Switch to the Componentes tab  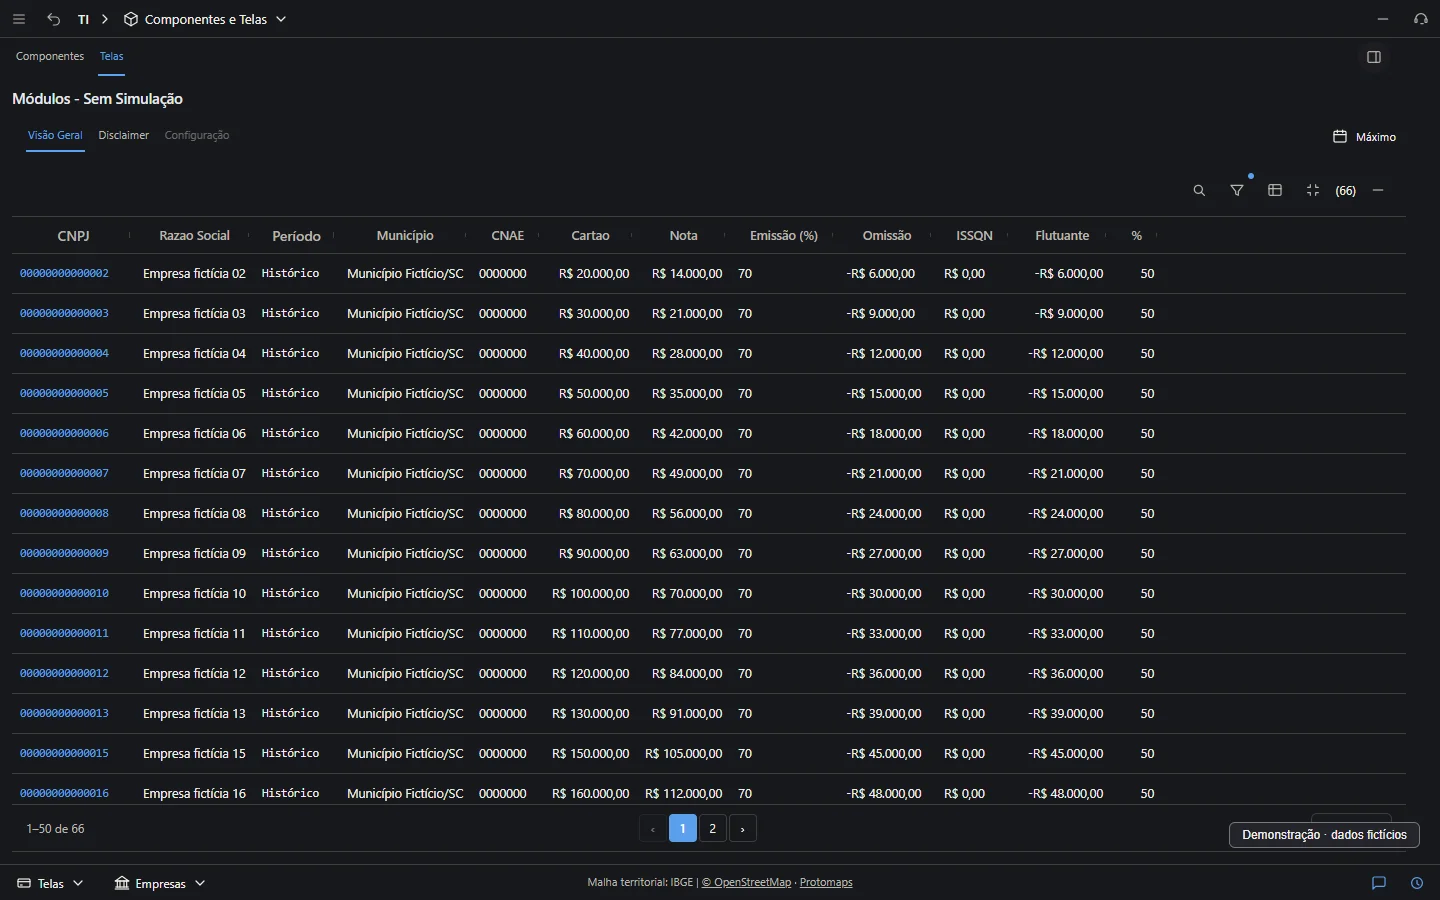pos(50,56)
